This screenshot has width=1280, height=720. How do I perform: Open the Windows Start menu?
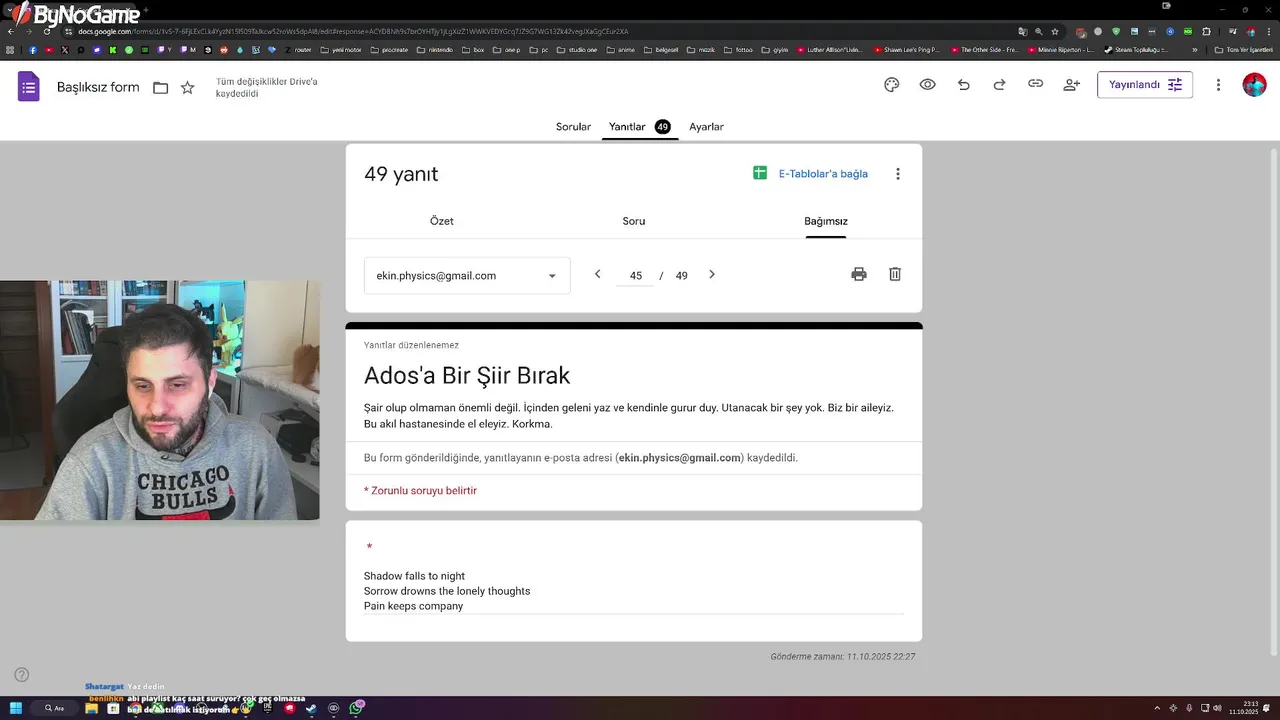[16, 708]
